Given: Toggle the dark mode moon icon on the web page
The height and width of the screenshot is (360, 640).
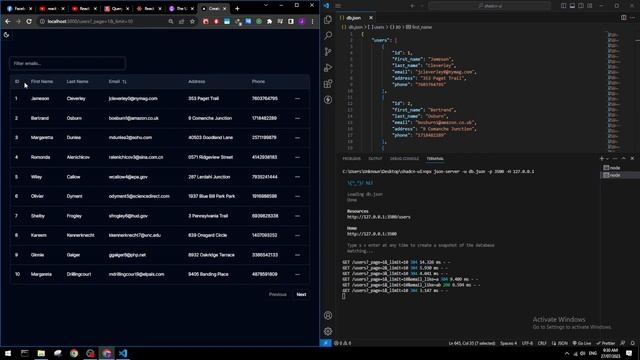Looking at the screenshot, I should point(7,35).
